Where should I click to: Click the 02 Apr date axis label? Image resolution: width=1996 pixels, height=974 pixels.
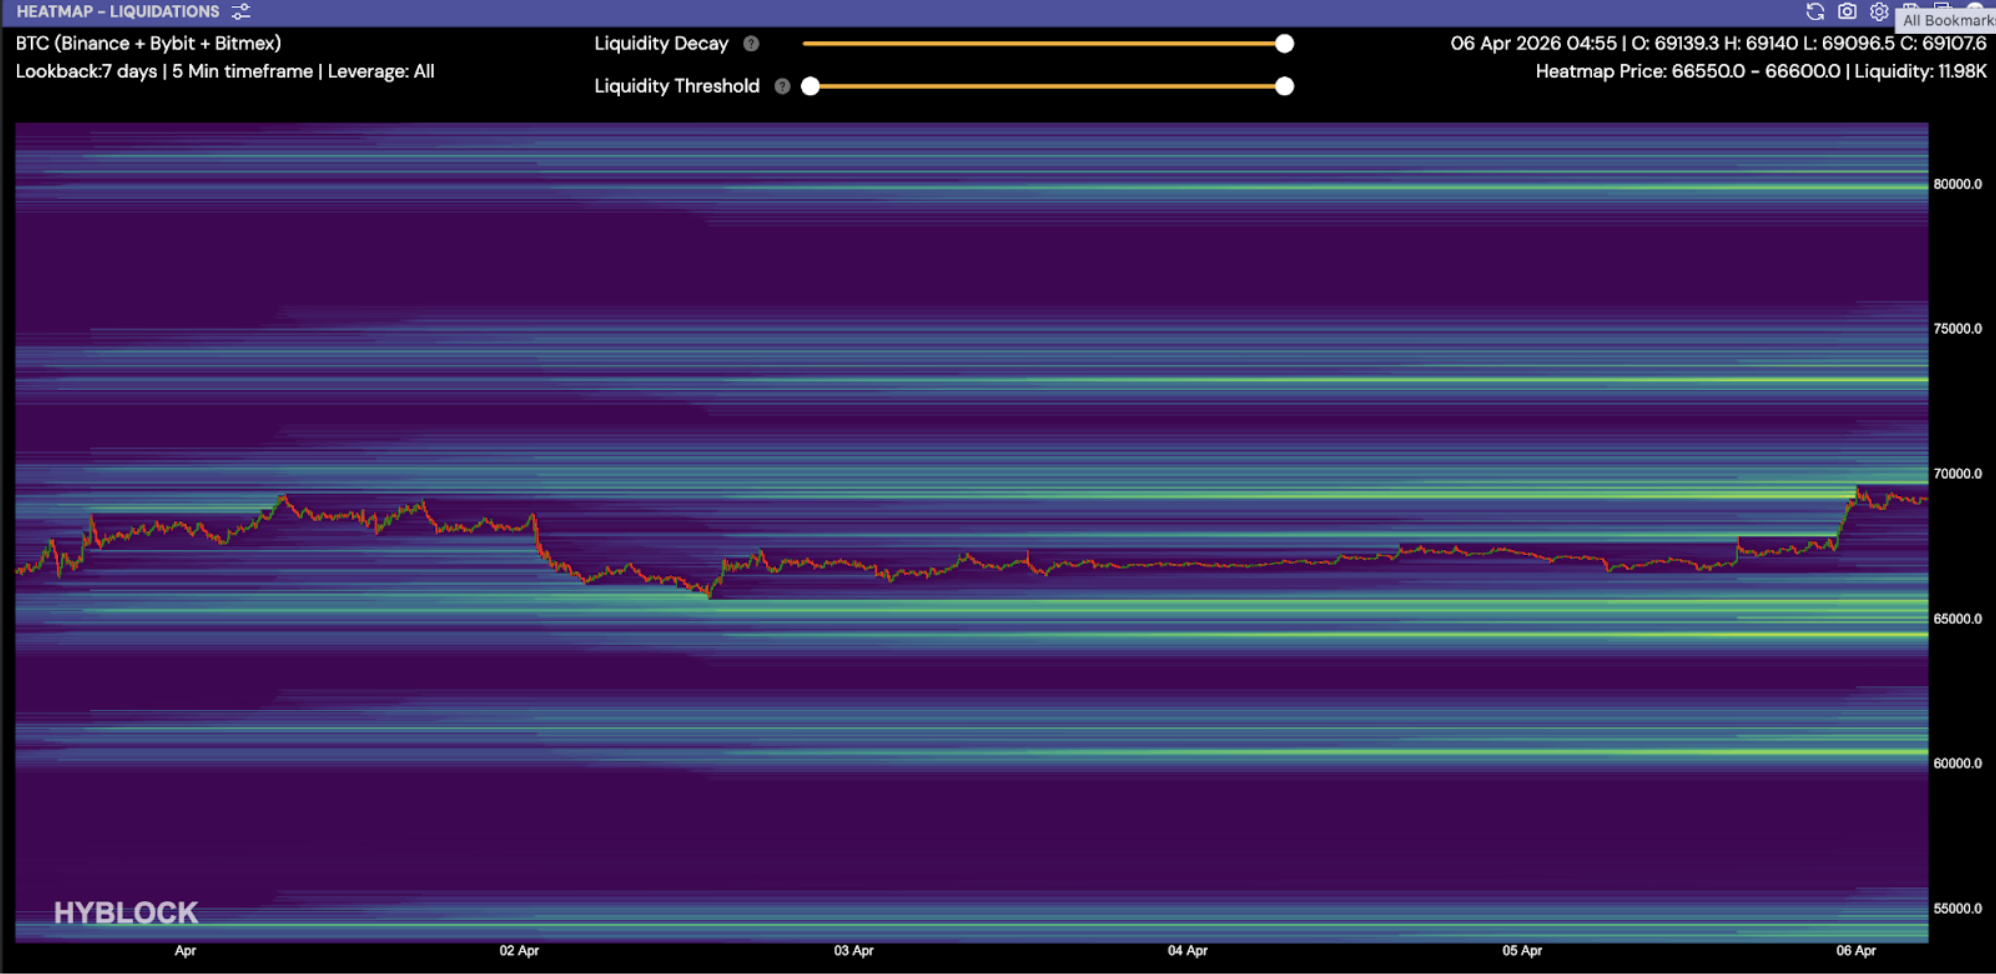coord(519,951)
